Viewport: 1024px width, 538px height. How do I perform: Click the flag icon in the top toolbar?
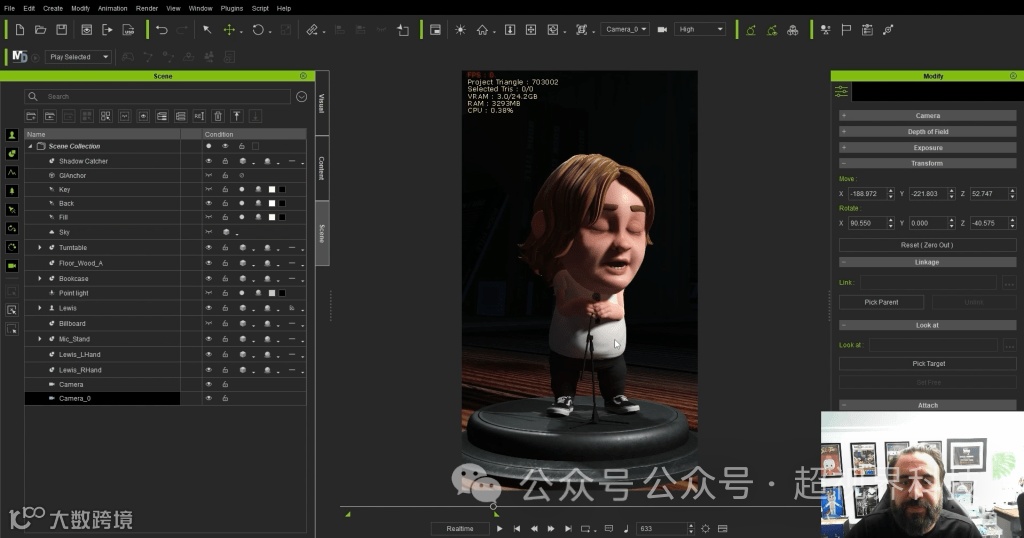pos(846,29)
